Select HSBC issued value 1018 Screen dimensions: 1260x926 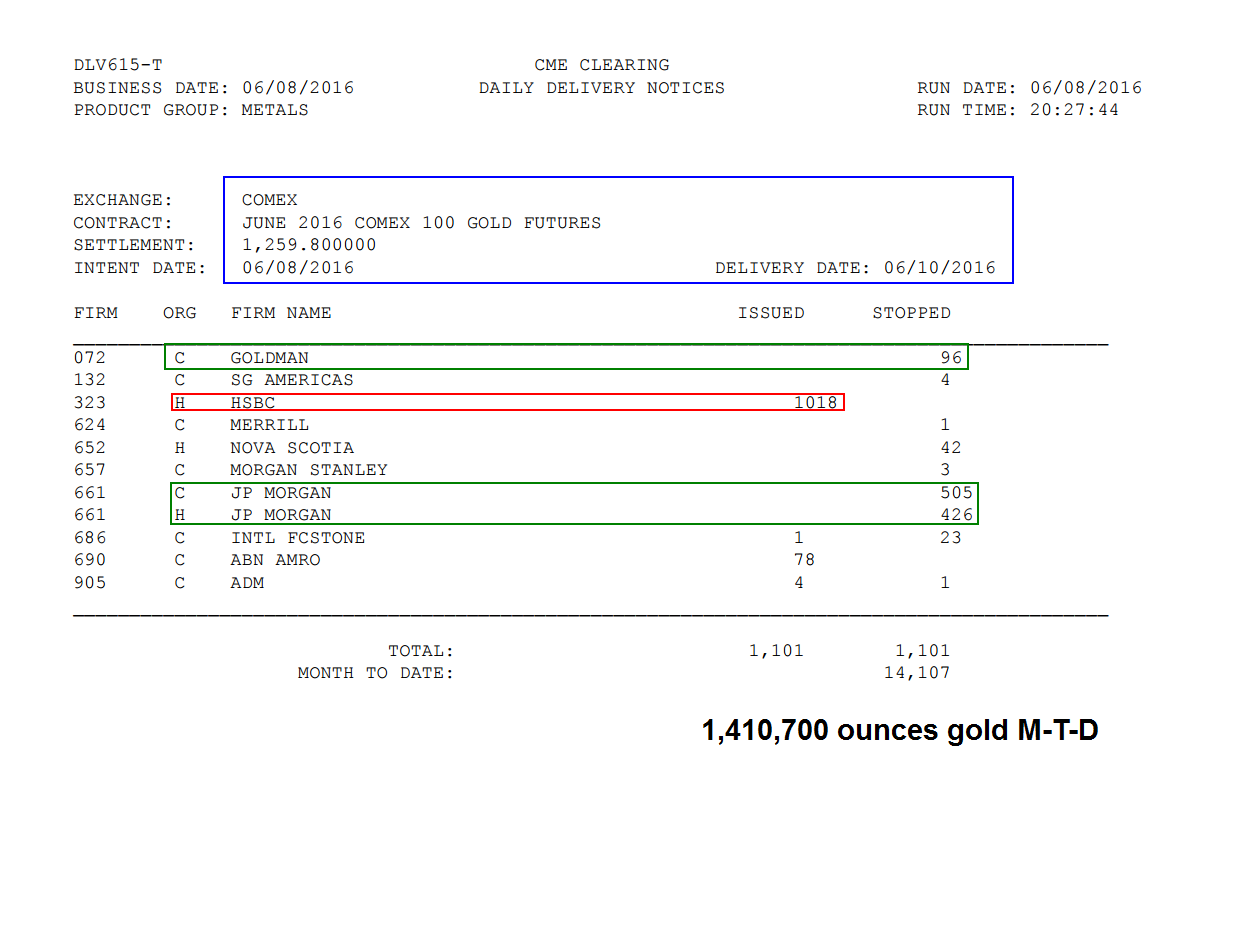click(x=816, y=403)
